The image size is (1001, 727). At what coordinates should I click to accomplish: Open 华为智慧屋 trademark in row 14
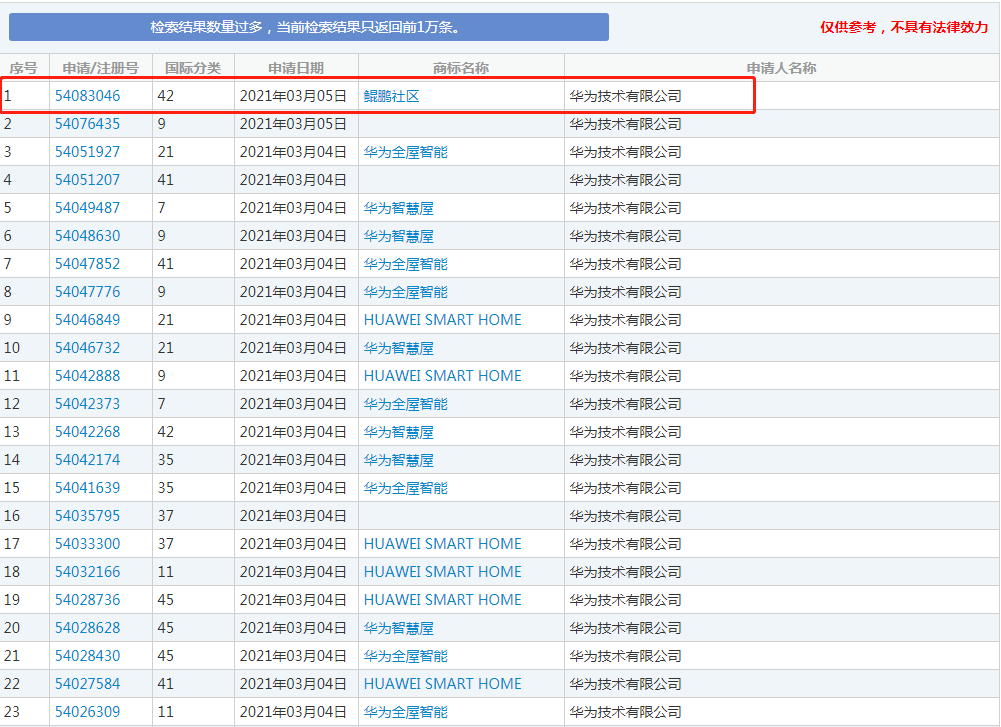pos(398,460)
